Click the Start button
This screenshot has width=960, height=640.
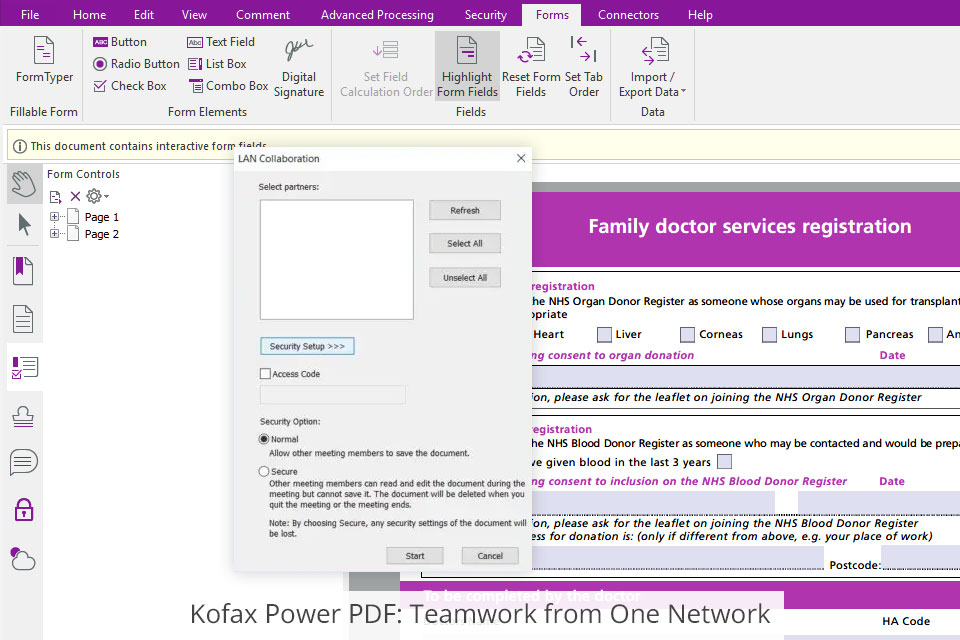click(414, 555)
